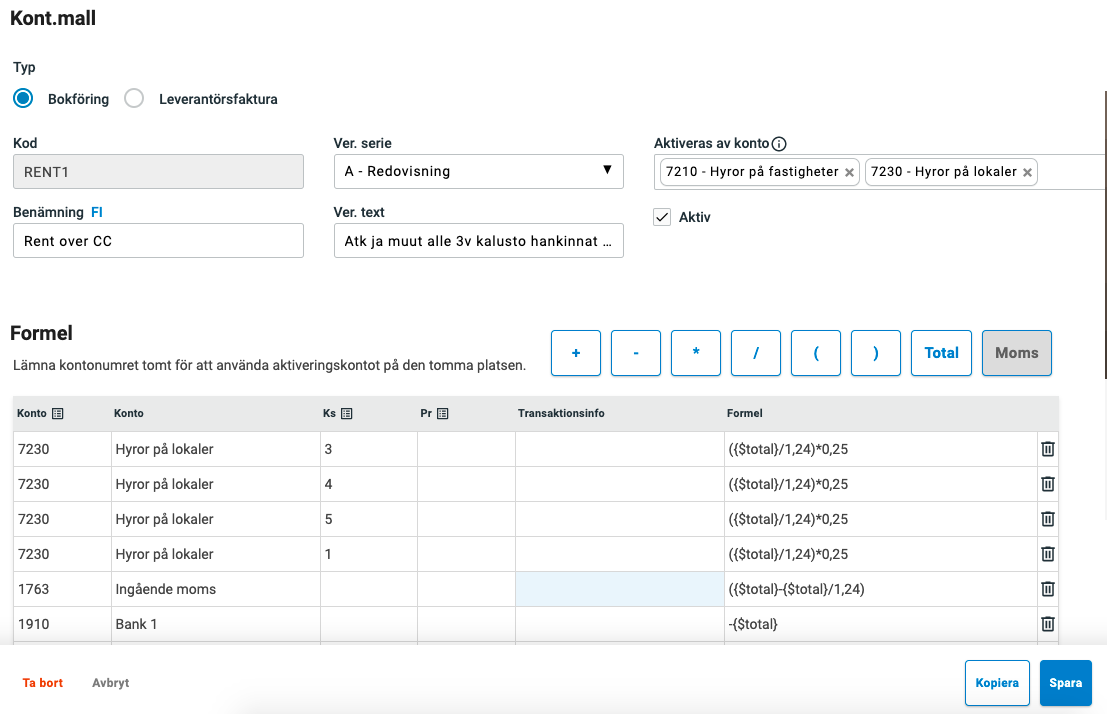Remove 7210 - Hyror på fastigheter tag
Screen dimensions: 1107x714
849,172
